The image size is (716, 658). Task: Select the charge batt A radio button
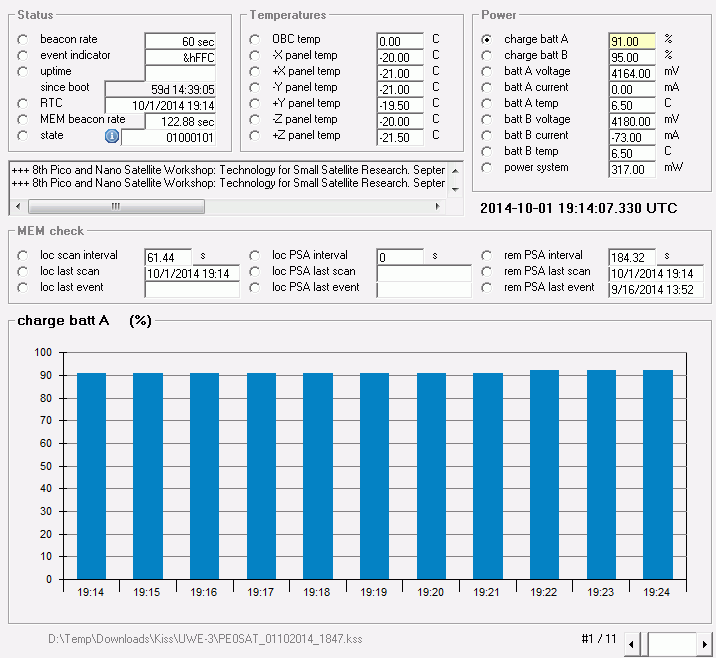point(487,40)
